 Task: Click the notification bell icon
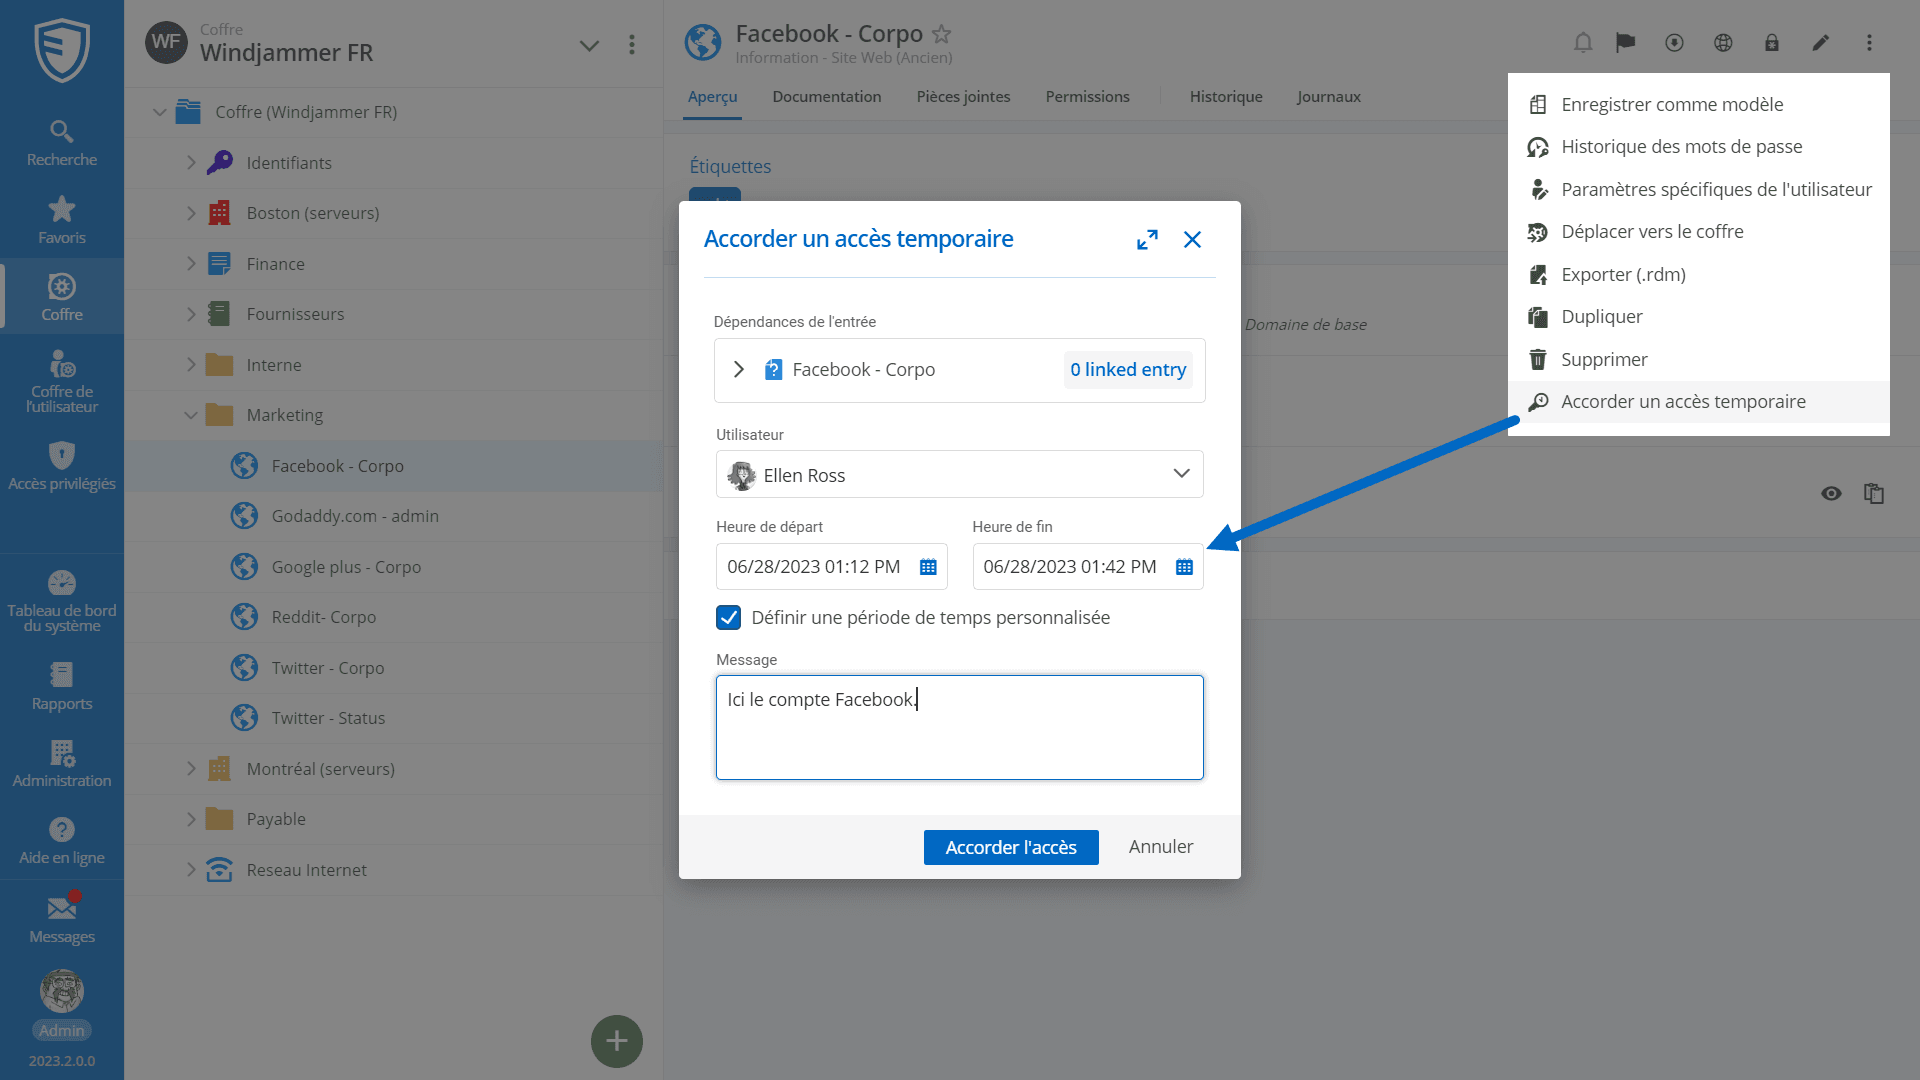click(x=1582, y=43)
